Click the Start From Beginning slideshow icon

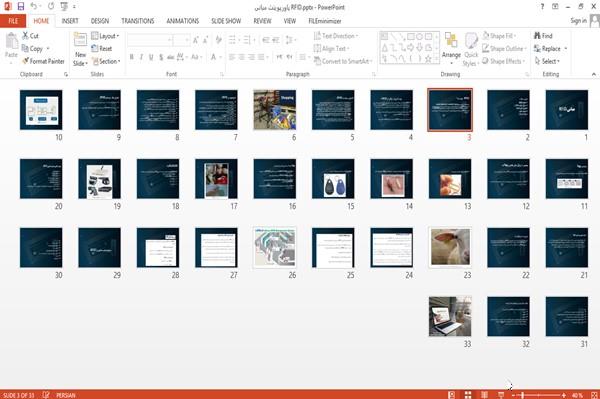click(x=64, y=6)
